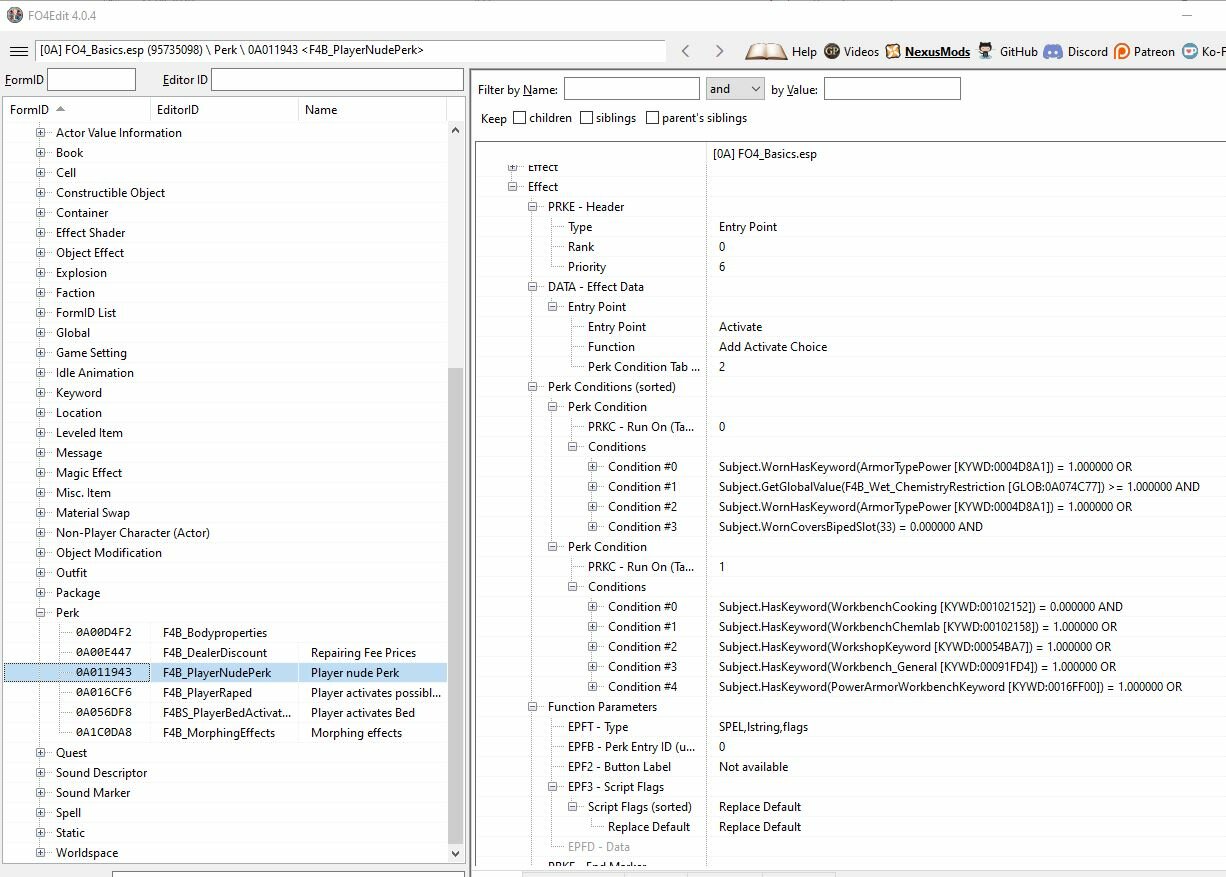Click the forward navigation arrow
The image size is (1226, 877).
tap(719, 51)
